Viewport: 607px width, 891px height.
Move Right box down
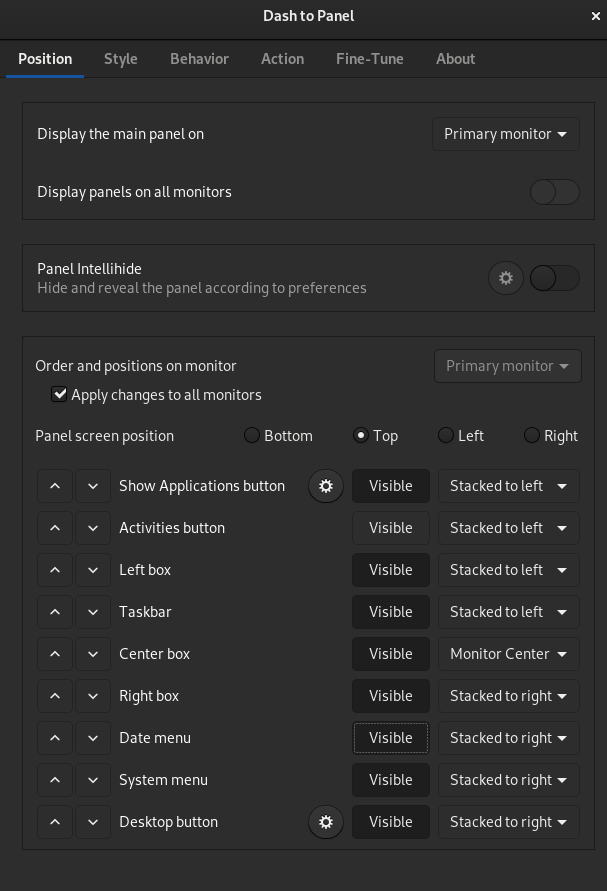pos(93,696)
